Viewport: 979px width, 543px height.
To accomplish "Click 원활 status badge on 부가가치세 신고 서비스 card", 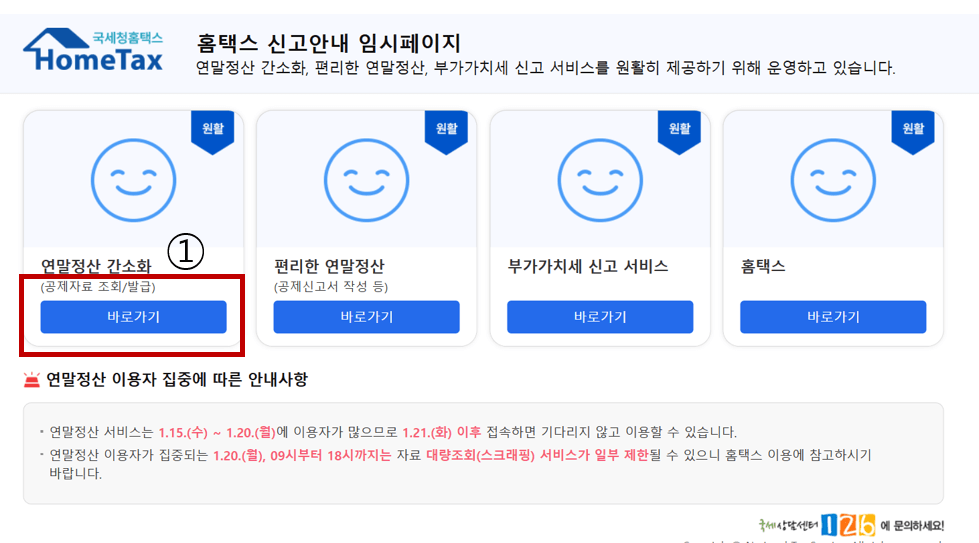I will [679, 132].
